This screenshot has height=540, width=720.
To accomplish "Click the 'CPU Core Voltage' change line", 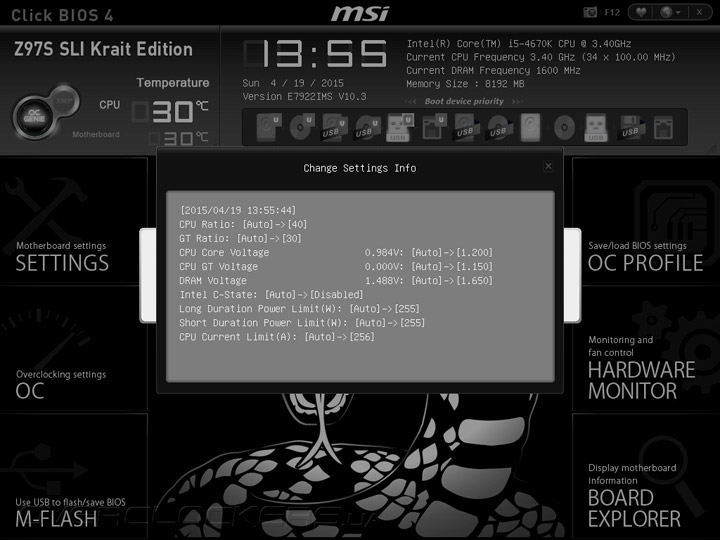I will 336,253.
